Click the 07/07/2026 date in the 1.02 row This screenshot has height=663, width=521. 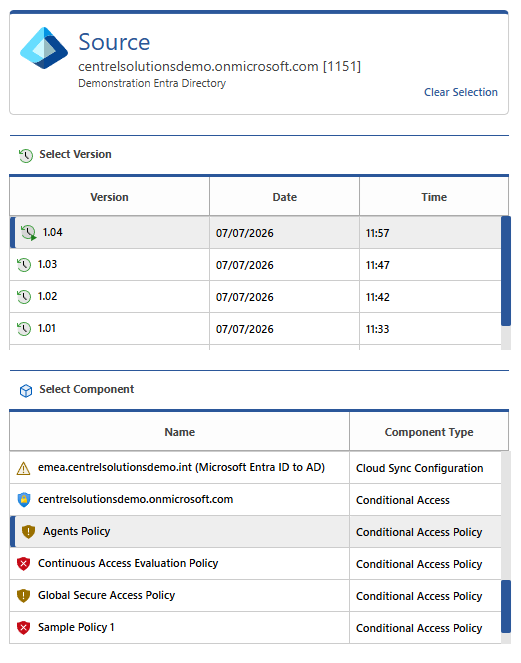(x=245, y=297)
